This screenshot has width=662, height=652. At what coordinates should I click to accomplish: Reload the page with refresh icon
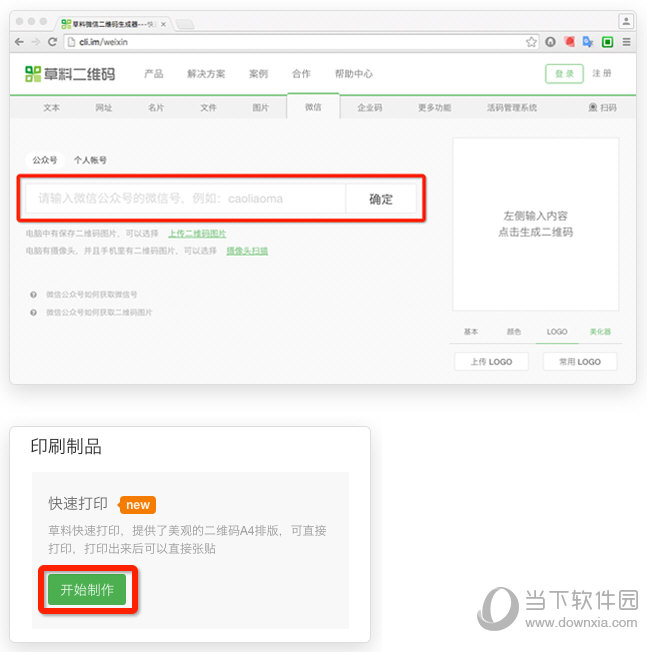[52, 42]
